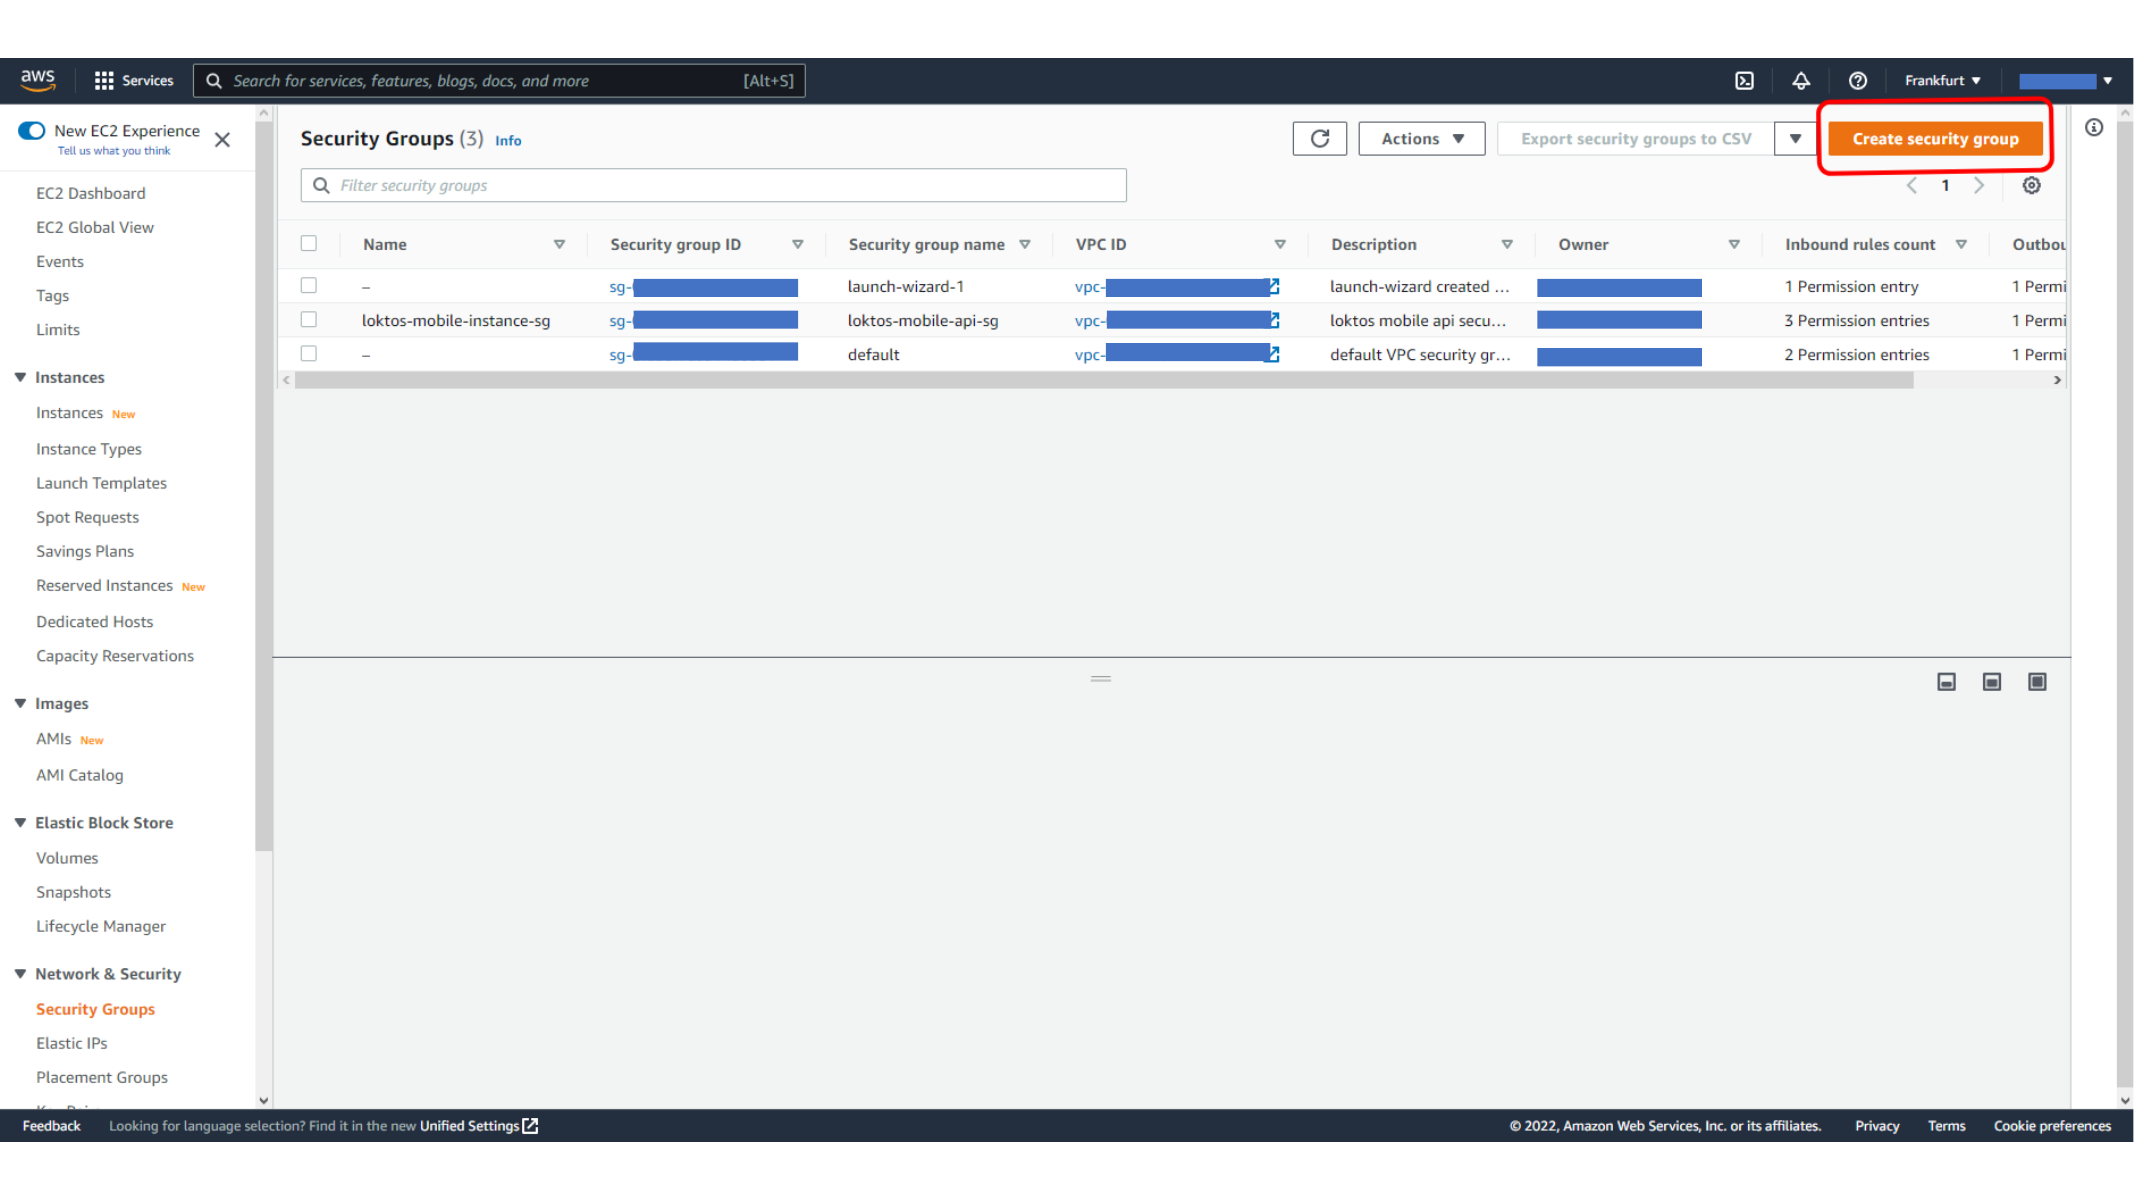Screen dimensions: 2134x1200
Task: Close the New EC2 Experience banner
Action: (222, 139)
